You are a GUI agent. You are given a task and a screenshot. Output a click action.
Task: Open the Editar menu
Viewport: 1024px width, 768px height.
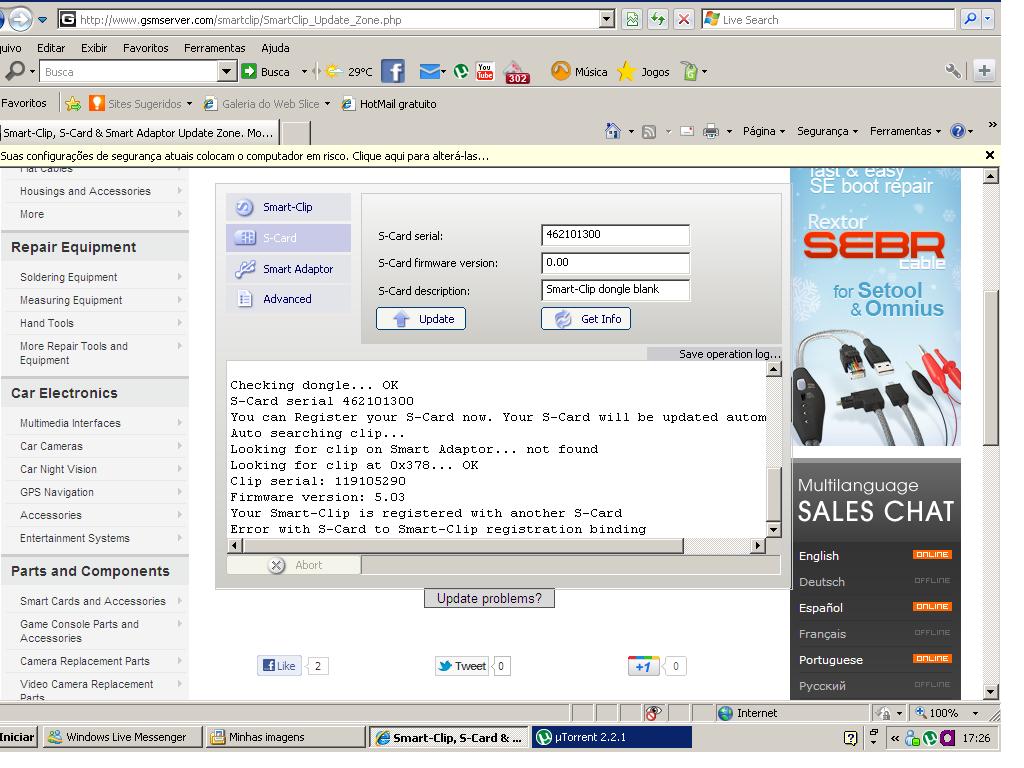pos(51,48)
